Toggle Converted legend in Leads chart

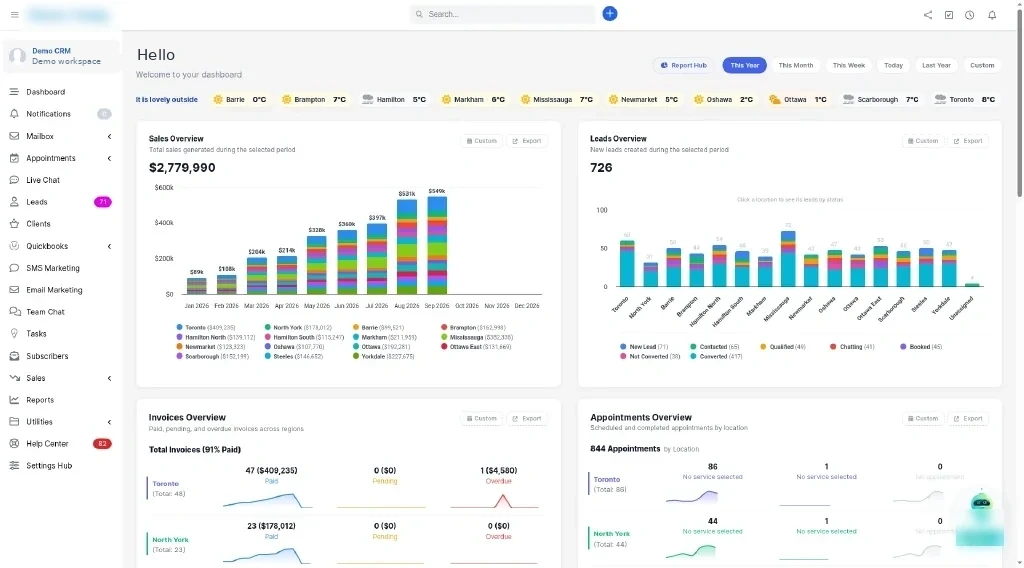click(716, 356)
